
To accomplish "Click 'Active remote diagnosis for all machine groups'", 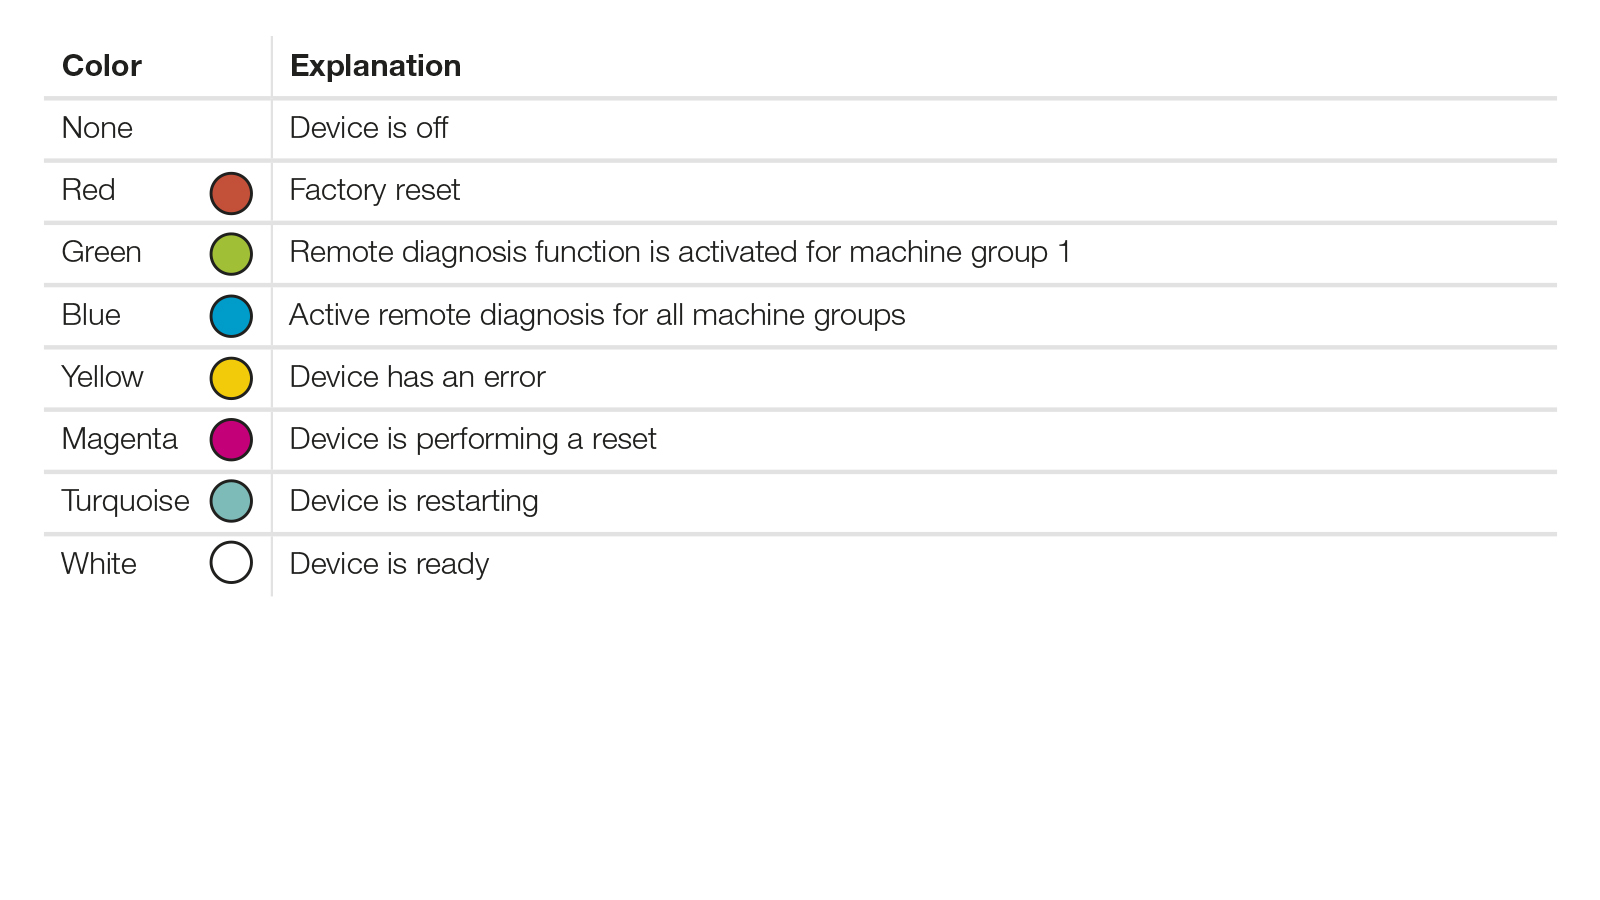I will click(x=597, y=315).
